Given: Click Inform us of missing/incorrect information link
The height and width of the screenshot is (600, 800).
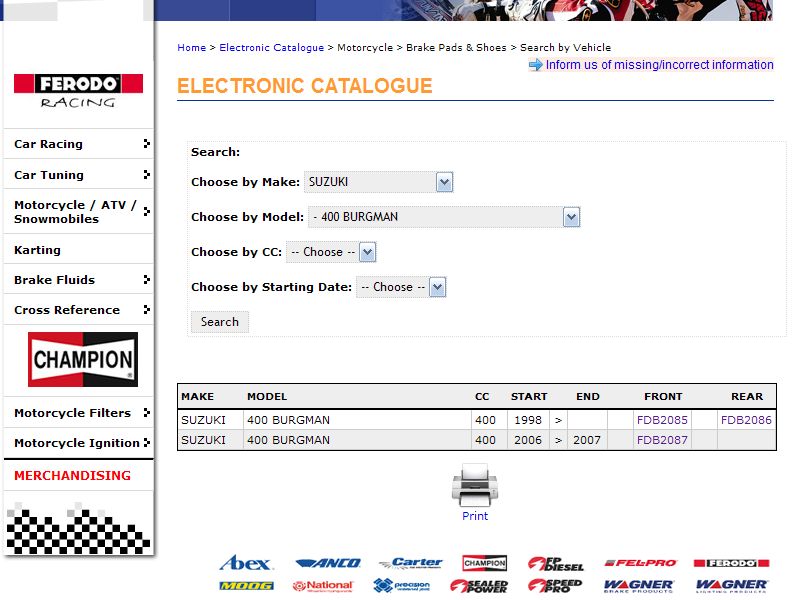Looking at the screenshot, I should [659, 65].
